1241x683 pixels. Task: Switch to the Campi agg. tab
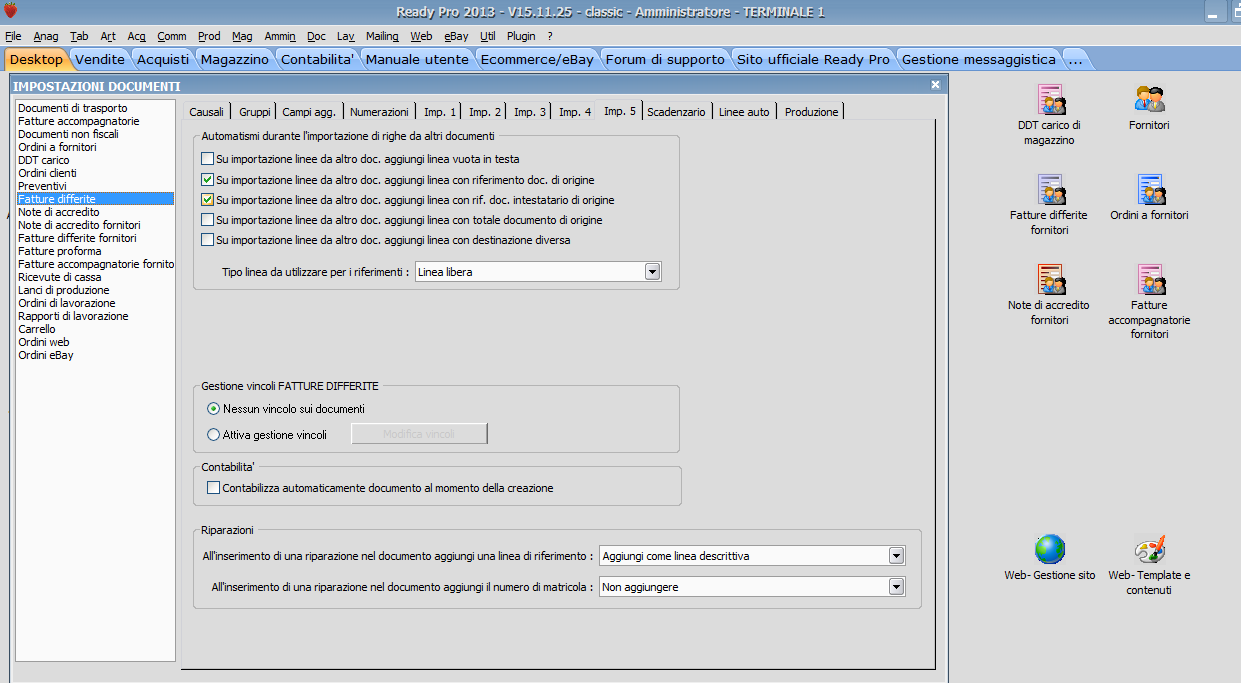pyautogui.click(x=309, y=112)
